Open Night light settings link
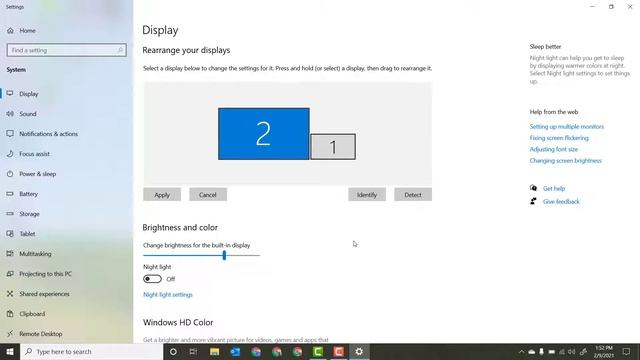Image resolution: width=640 pixels, height=360 pixels. 168,295
